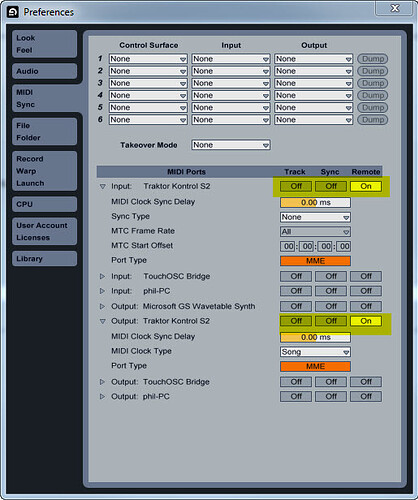418x500 pixels.
Task: Enable Track for Microsoft GS Wavetable Synth
Action: coord(296,306)
